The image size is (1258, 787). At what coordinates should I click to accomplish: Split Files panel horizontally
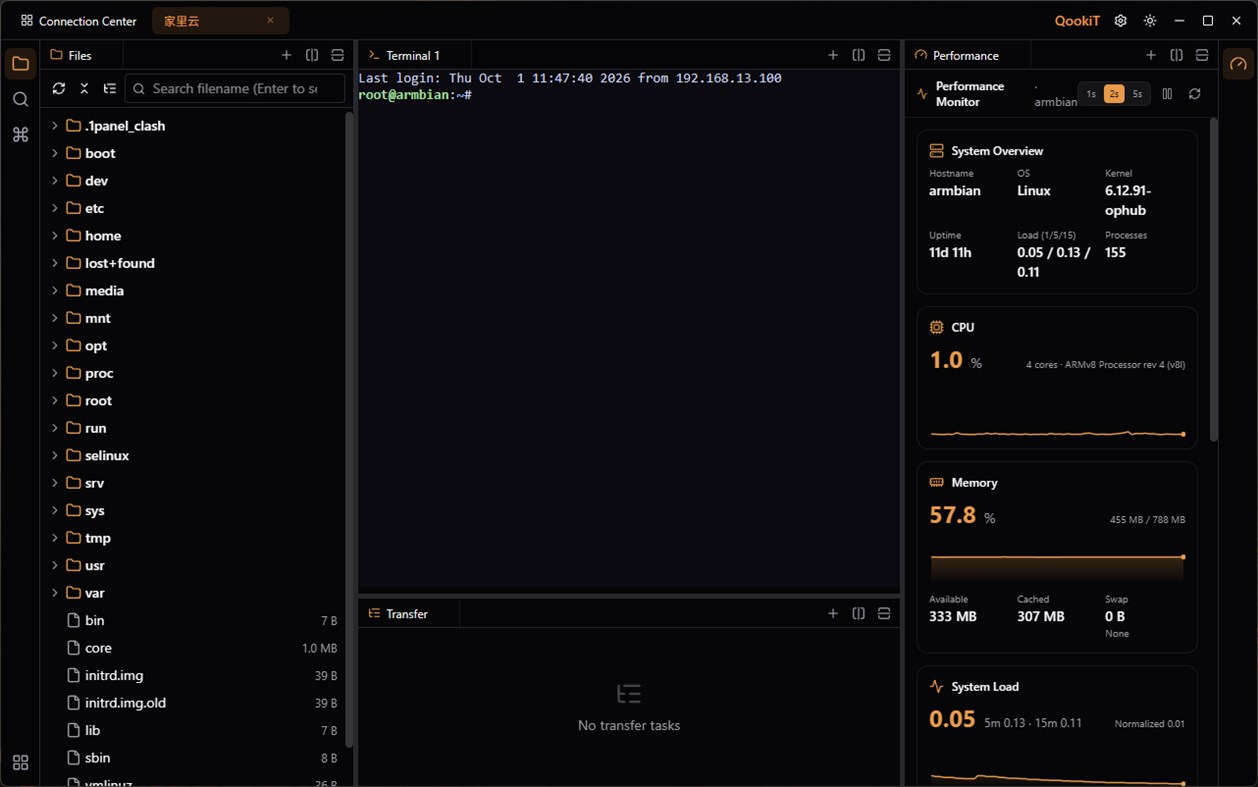[337, 55]
